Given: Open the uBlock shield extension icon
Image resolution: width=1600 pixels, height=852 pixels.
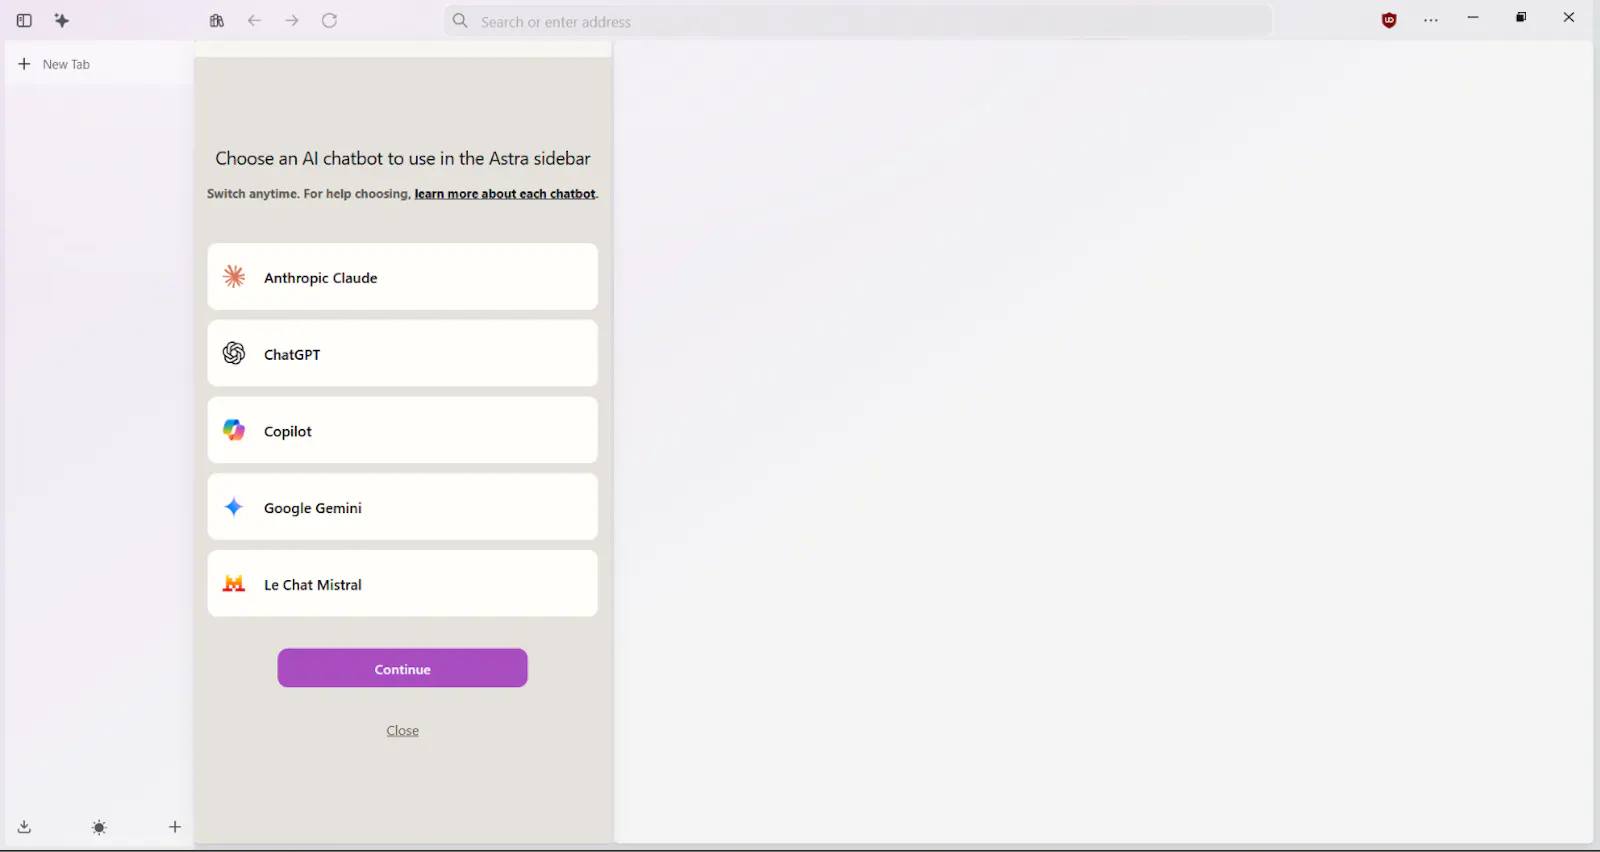Looking at the screenshot, I should (x=1389, y=20).
